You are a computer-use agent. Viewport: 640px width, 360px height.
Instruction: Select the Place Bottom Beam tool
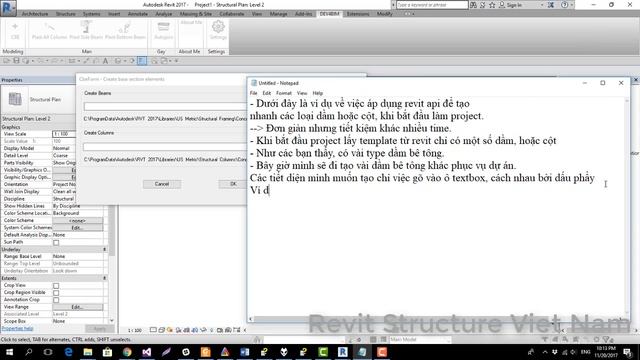[125, 31]
